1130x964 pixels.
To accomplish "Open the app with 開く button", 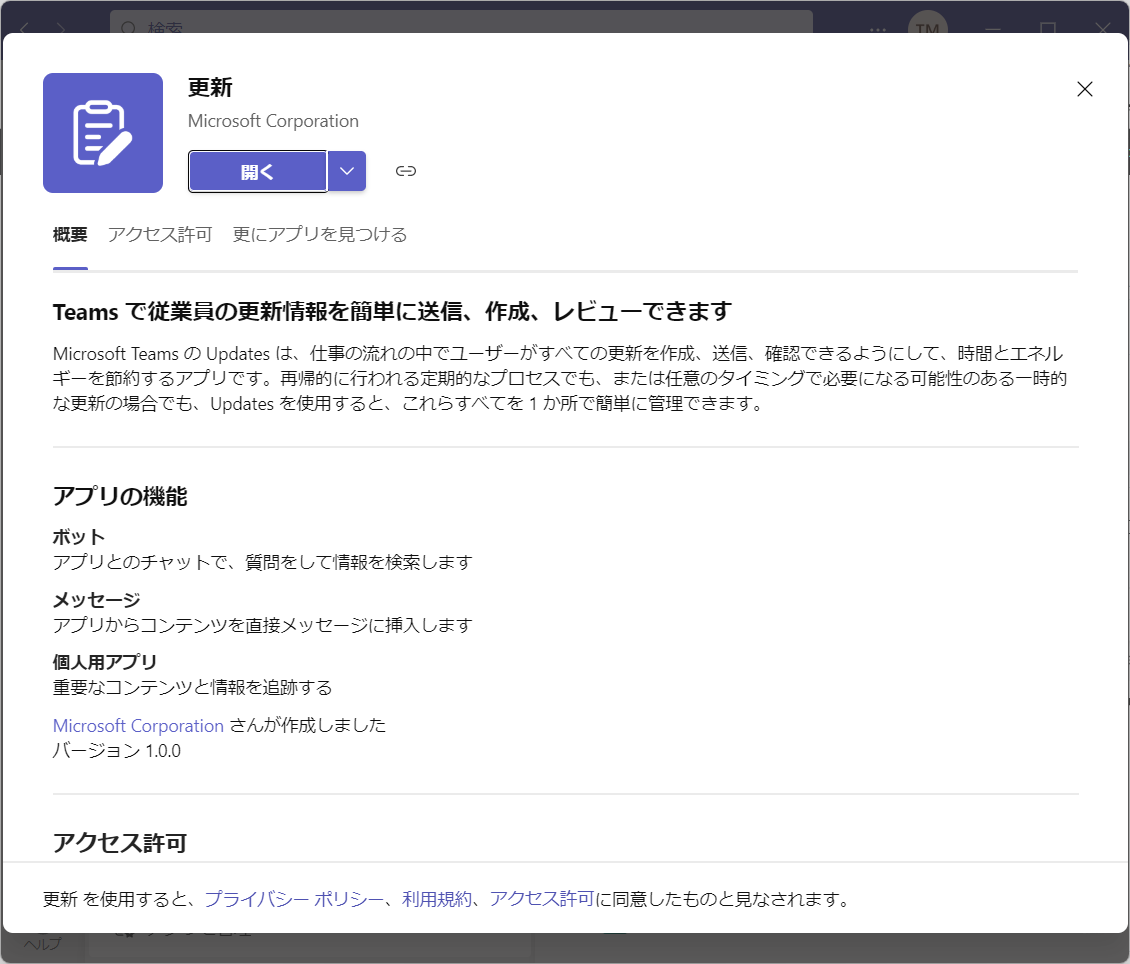I will click(x=257, y=171).
